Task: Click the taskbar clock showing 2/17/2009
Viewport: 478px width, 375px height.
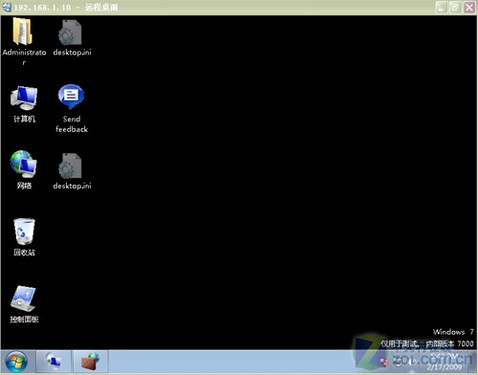Action: tap(445, 362)
